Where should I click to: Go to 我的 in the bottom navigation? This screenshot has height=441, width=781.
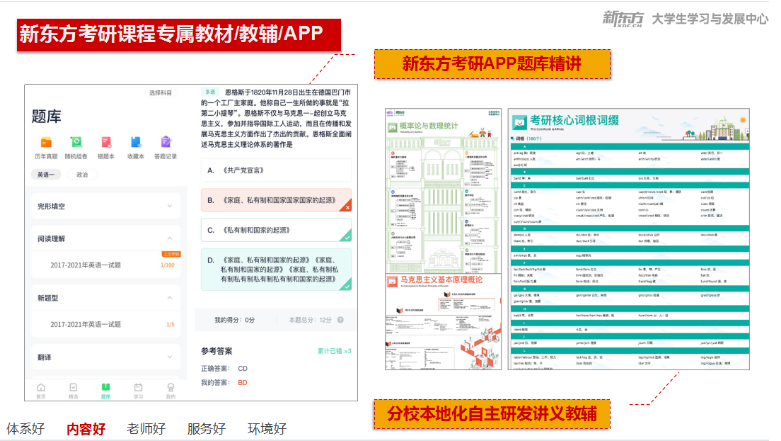coord(171,390)
